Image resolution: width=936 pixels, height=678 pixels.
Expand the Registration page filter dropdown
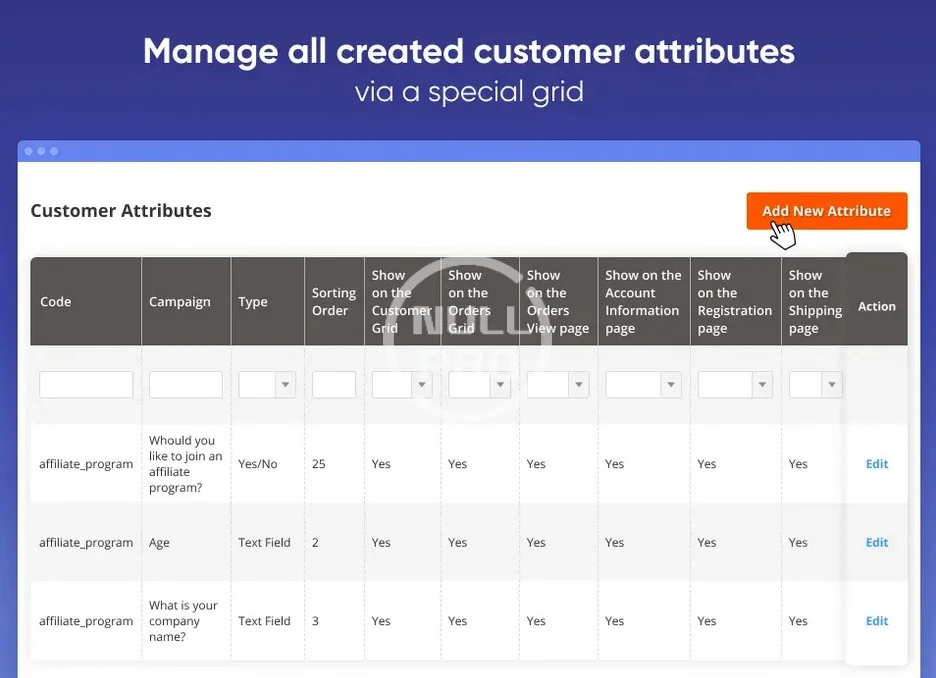pos(735,385)
